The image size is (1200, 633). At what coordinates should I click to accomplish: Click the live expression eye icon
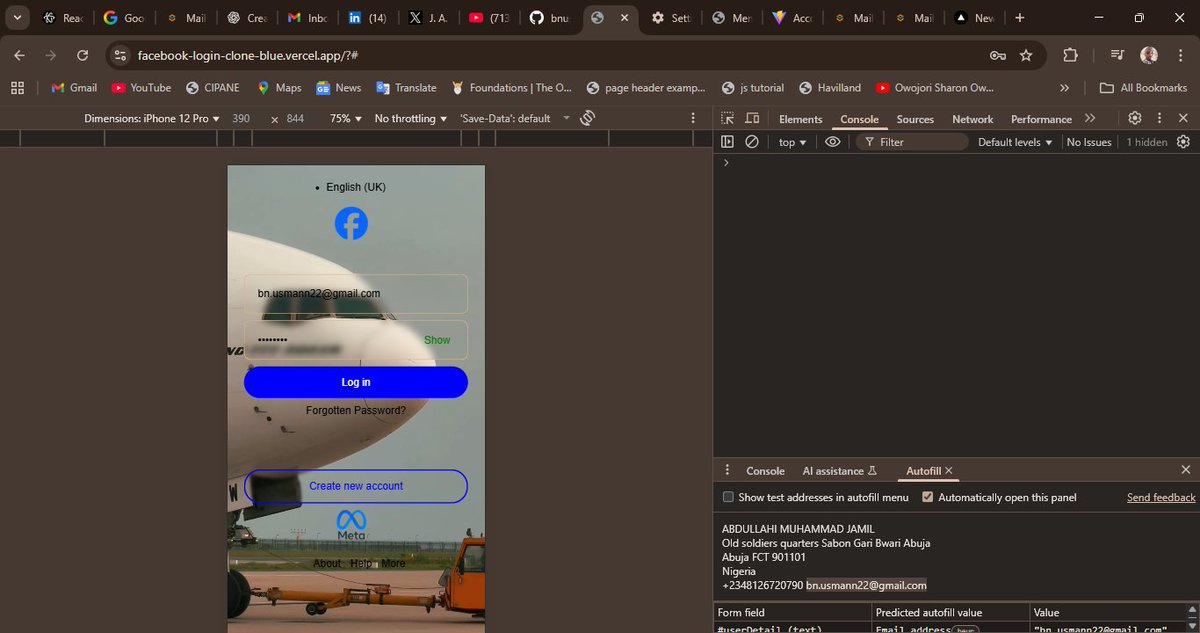[832, 142]
